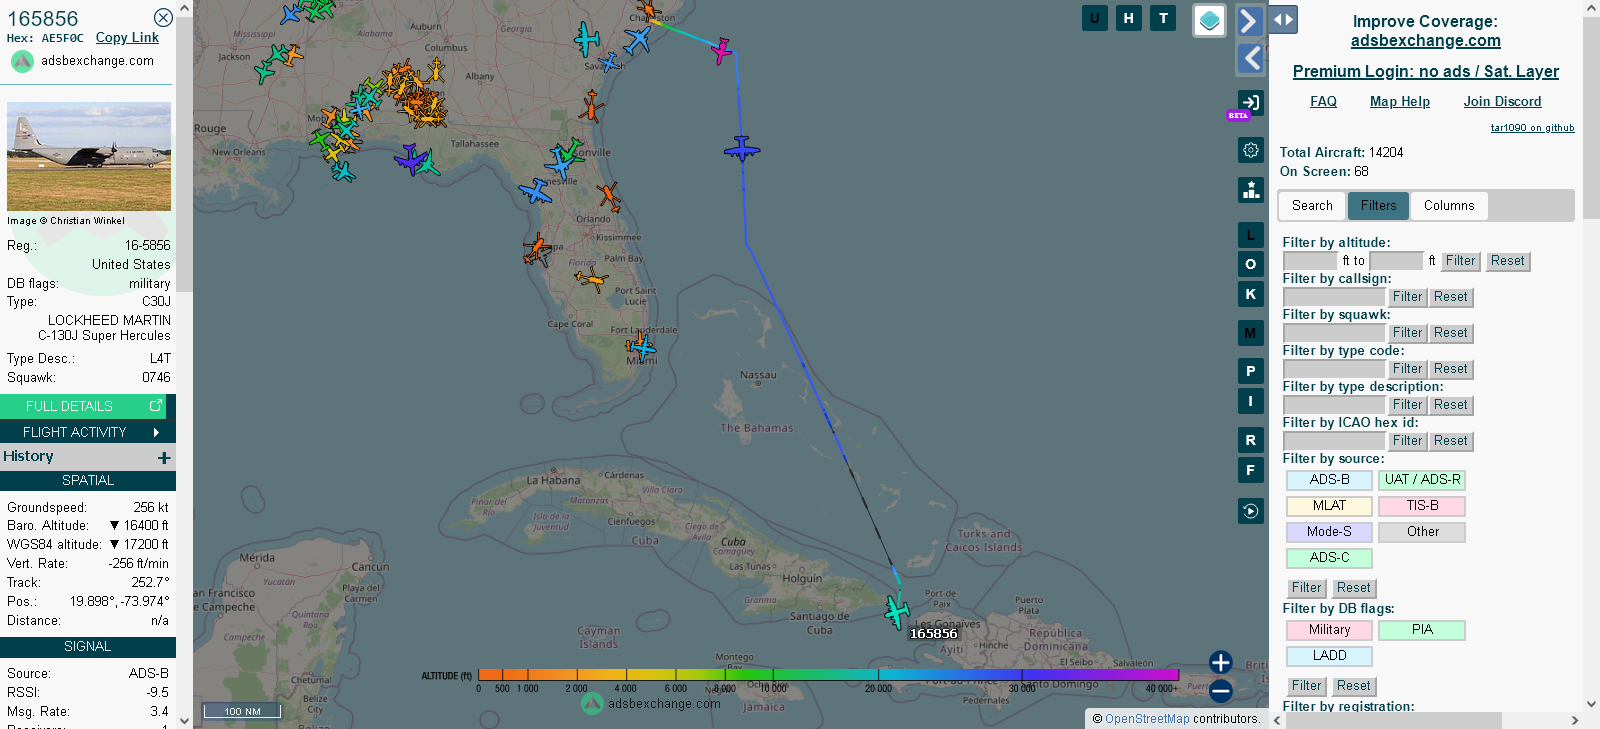This screenshot has height=729, width=1600.
Task: Start the replay playback icon
Action: 1251,511
